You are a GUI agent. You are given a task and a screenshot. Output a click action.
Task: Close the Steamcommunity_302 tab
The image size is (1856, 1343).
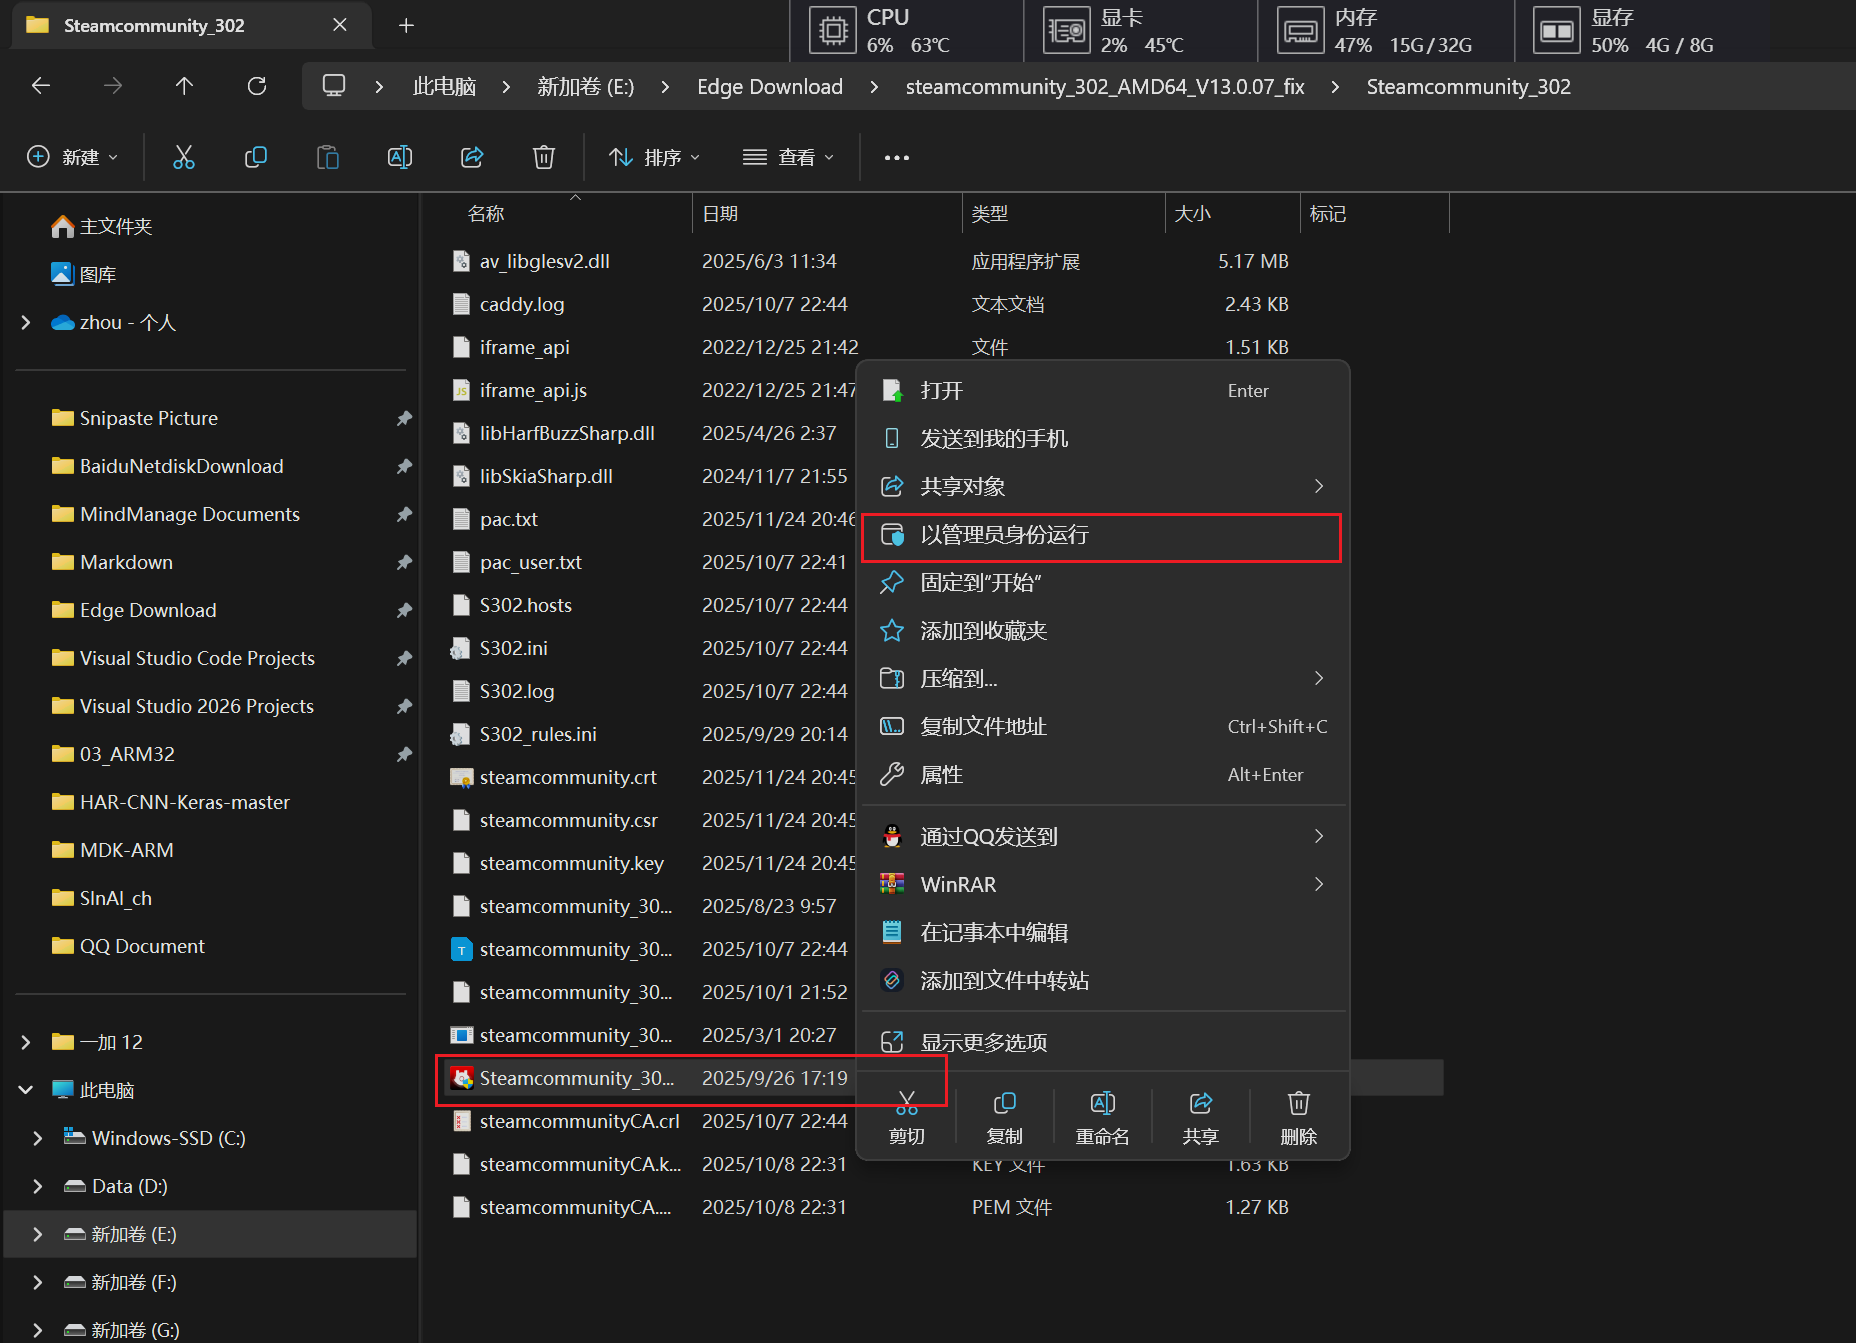click(x=340, y=25)
